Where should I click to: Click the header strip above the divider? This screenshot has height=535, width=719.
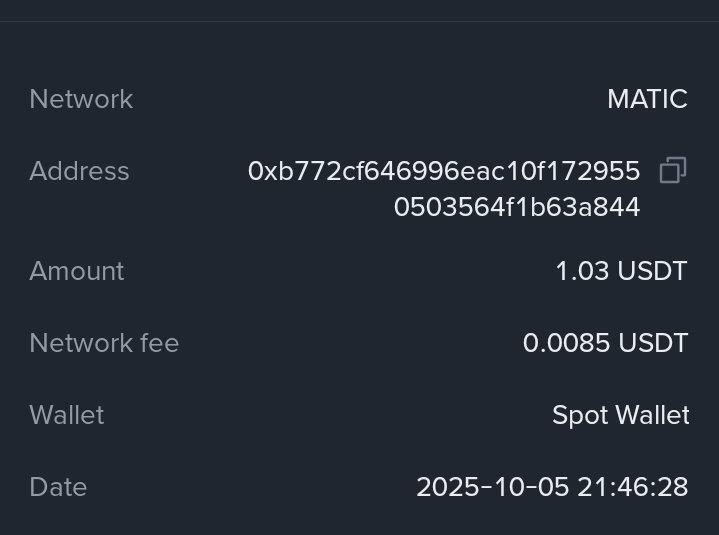(359, 9)
